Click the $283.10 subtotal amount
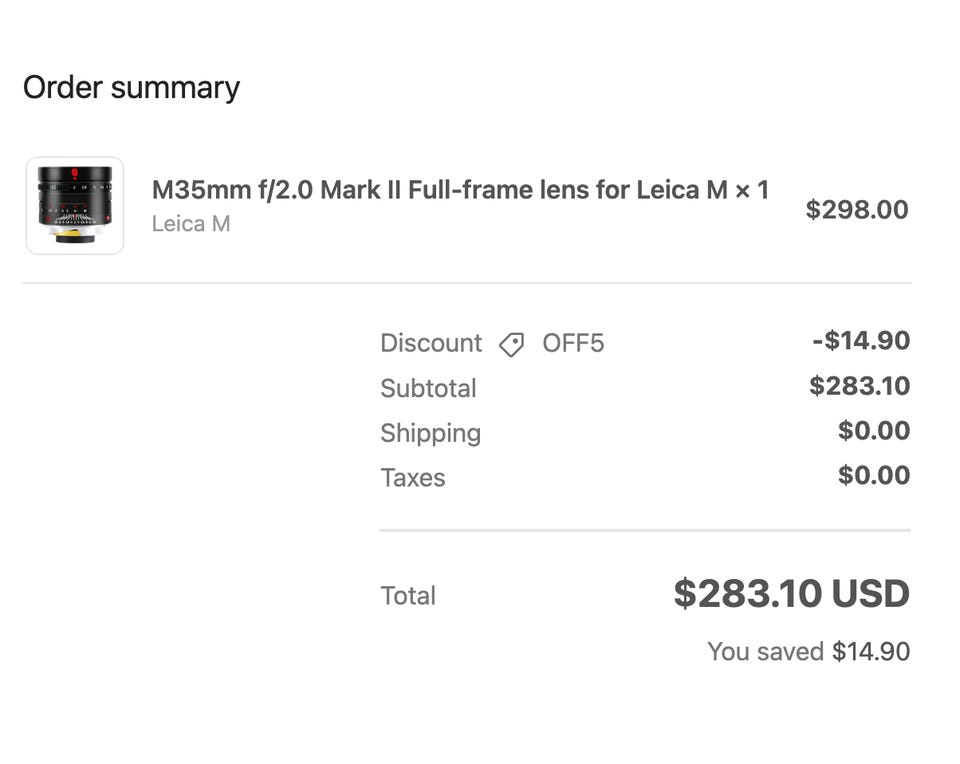This screenshot has width=960, height=764. coord(859,386)
